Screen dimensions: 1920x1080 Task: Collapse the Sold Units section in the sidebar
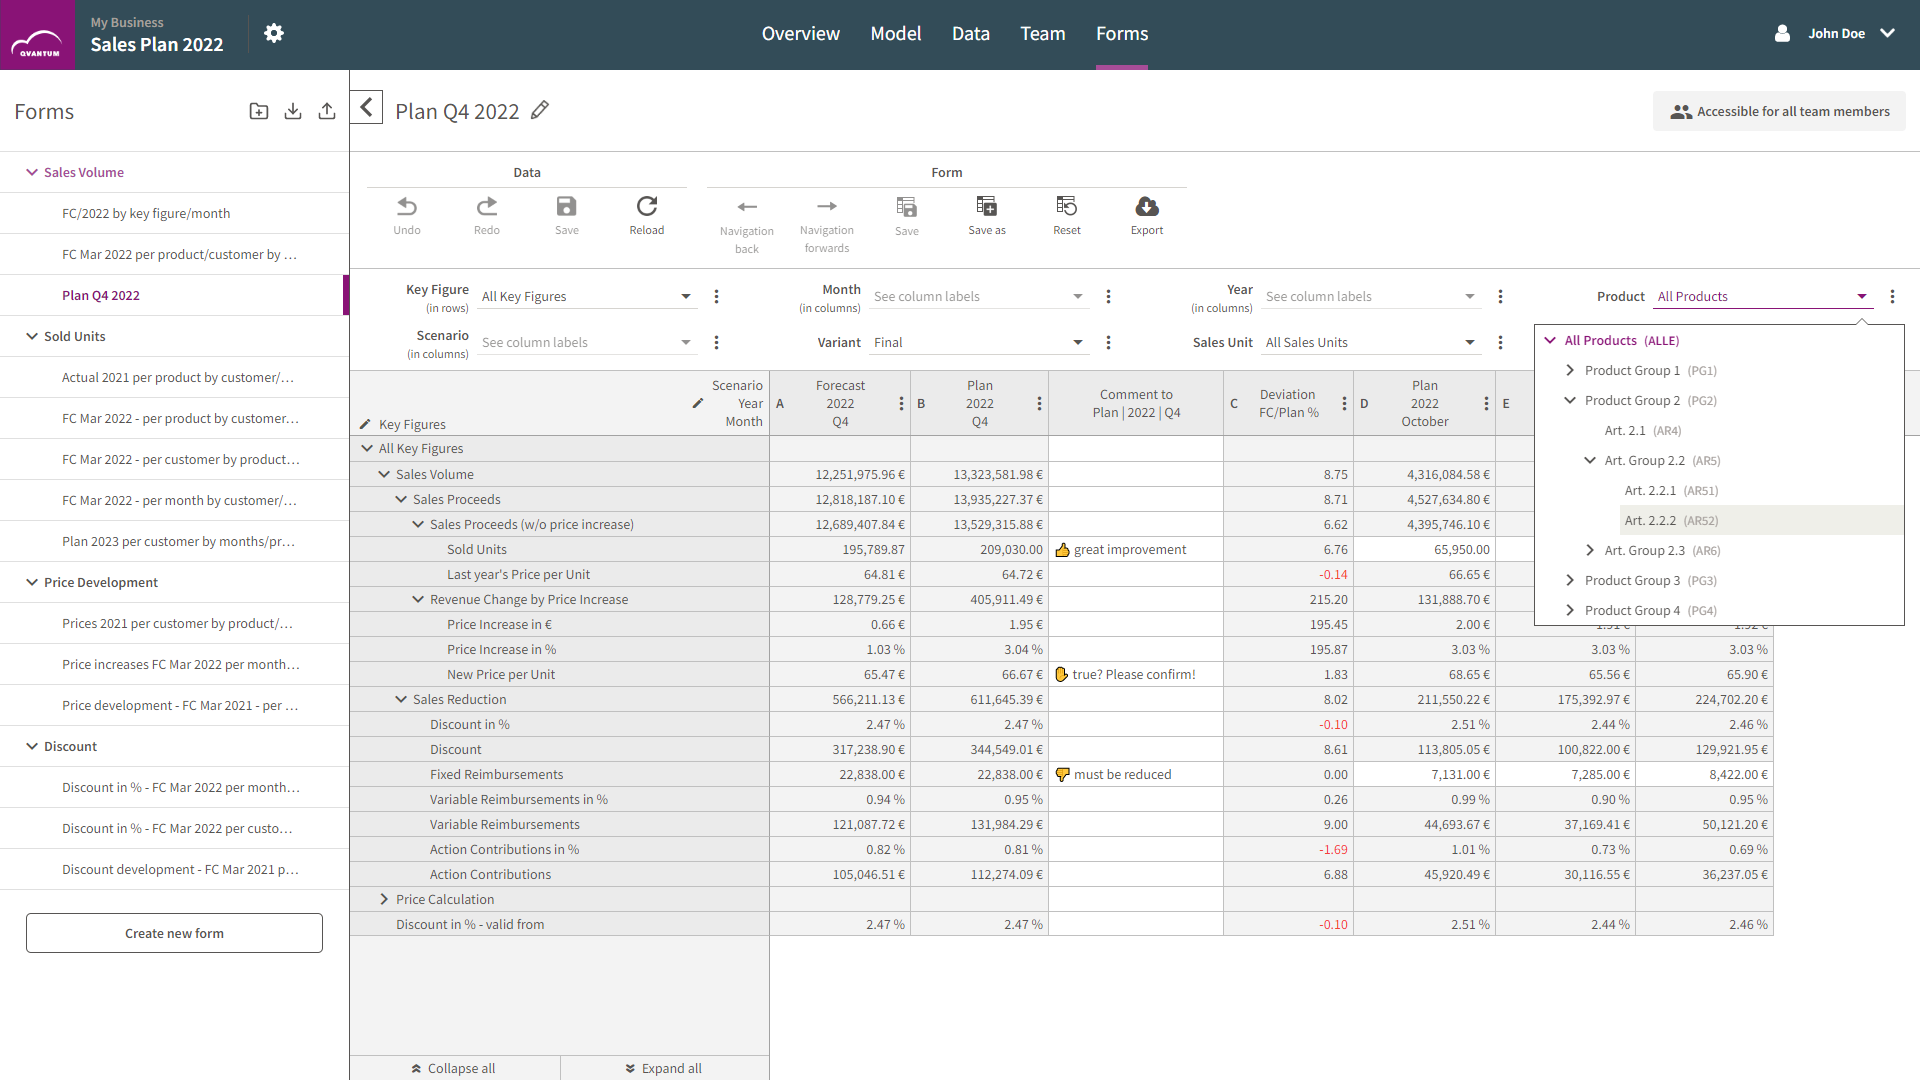pyautogui.click(x=30, y=336)
